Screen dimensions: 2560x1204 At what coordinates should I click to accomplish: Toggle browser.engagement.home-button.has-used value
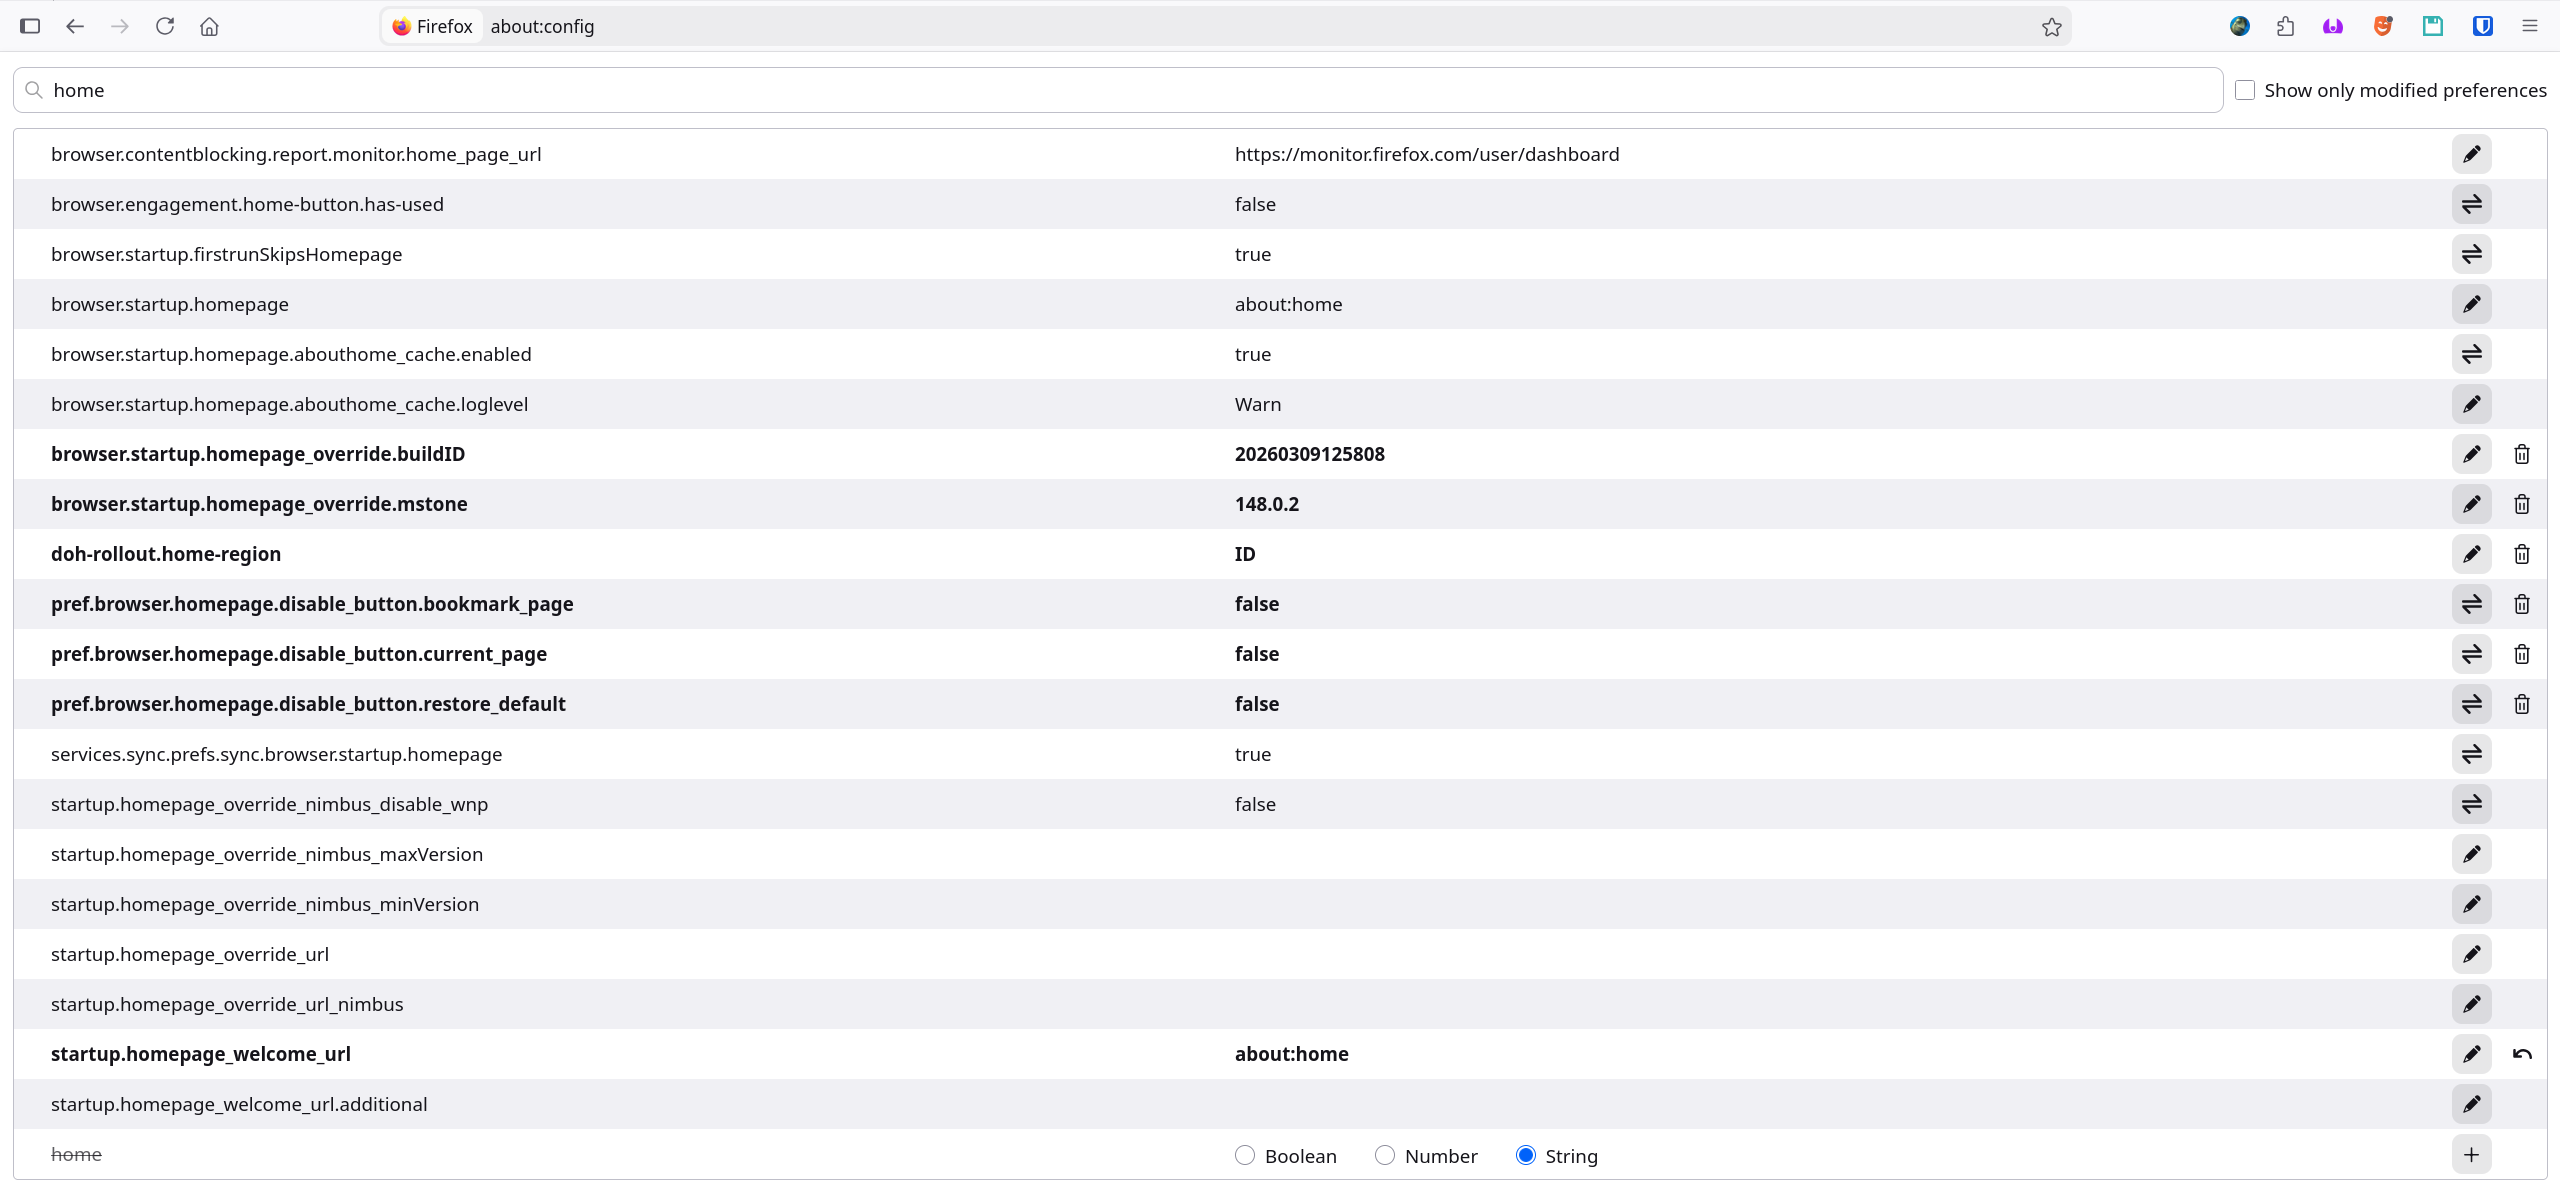coord(2471,204)
